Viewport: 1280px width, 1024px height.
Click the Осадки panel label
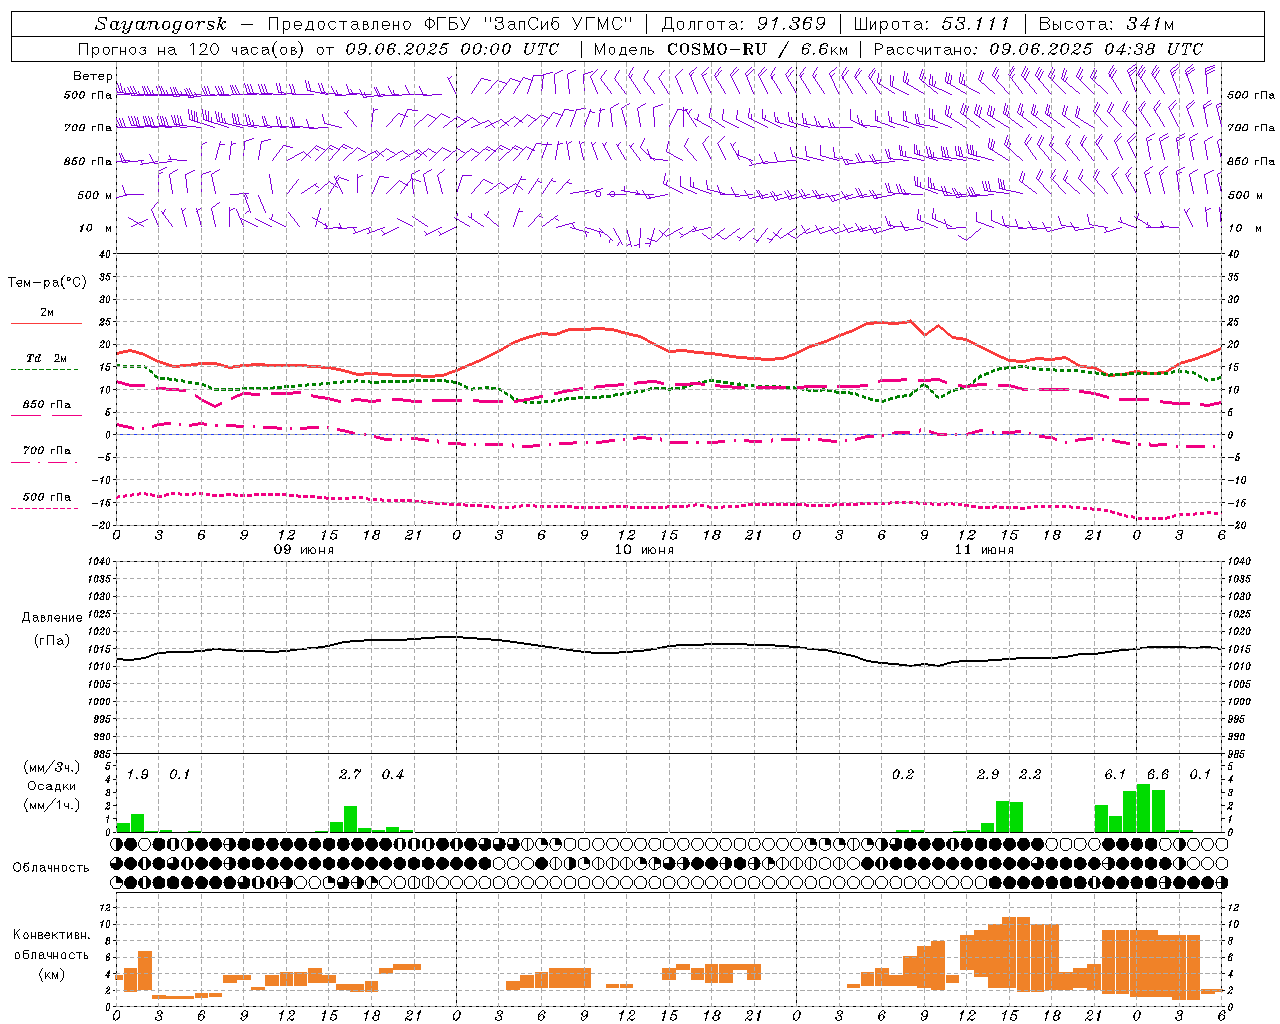52,786
